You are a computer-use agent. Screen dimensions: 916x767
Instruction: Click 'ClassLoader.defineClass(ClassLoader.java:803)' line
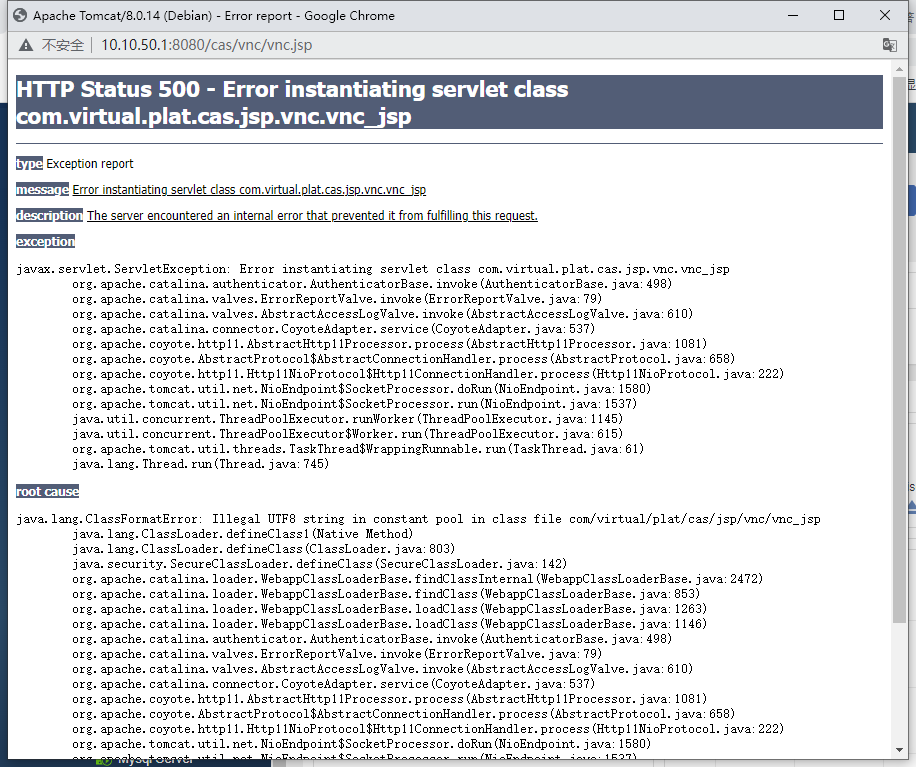263,549
